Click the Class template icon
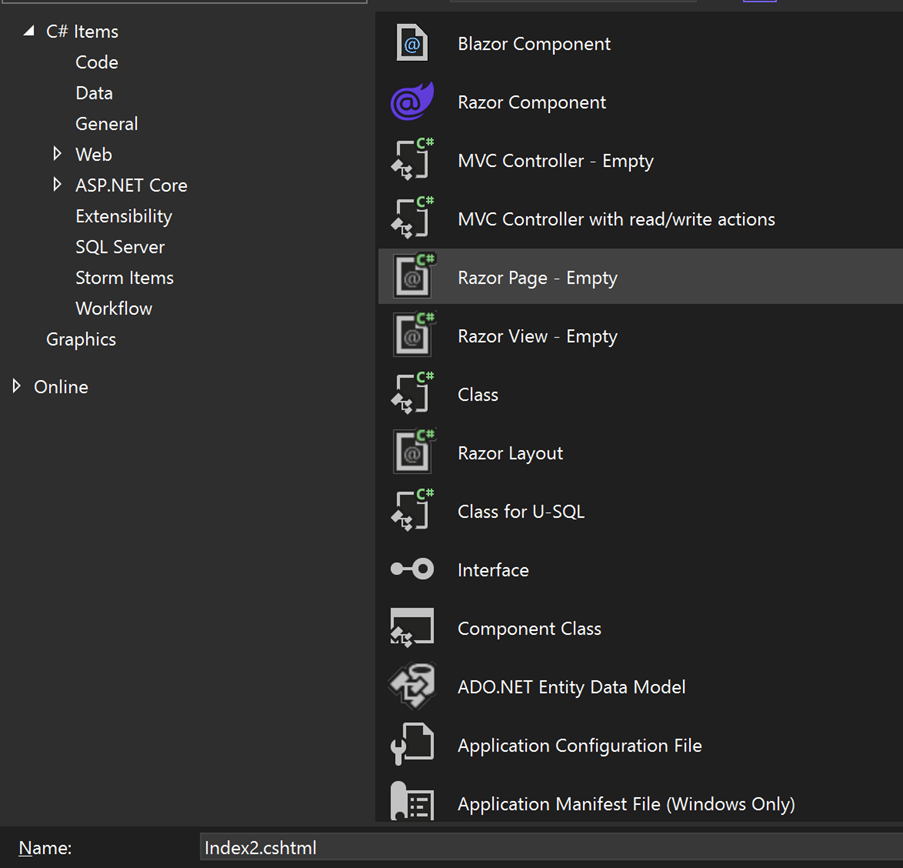Image resolution: width=903 pixels, height=868 pixels. 412,393
